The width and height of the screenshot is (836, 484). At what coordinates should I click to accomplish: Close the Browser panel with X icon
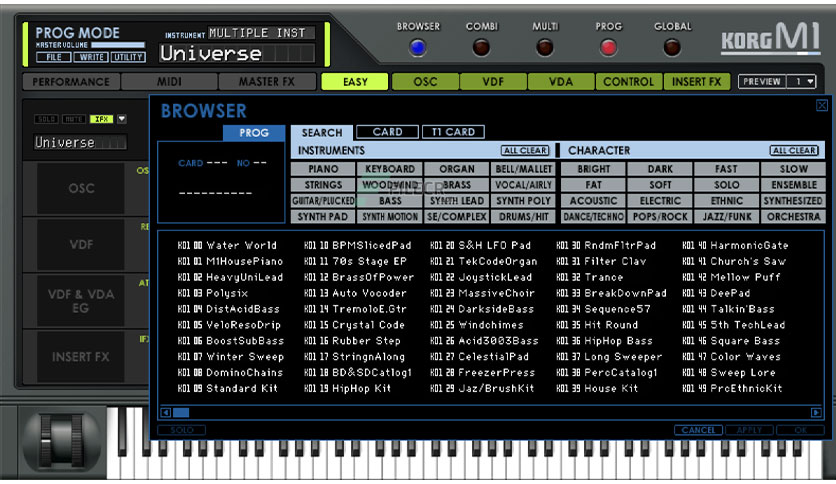point(822,105)
